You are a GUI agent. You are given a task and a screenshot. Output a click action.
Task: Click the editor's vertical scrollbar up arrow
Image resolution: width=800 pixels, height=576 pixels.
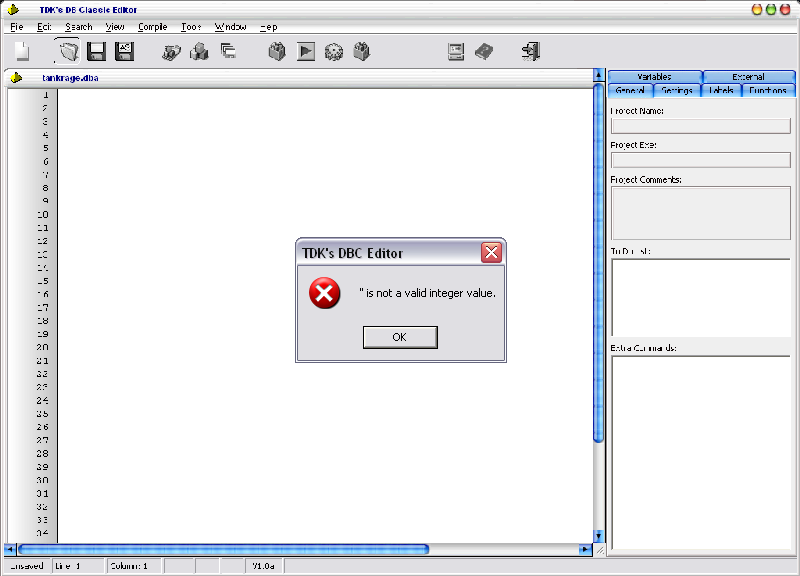(598, 76)
